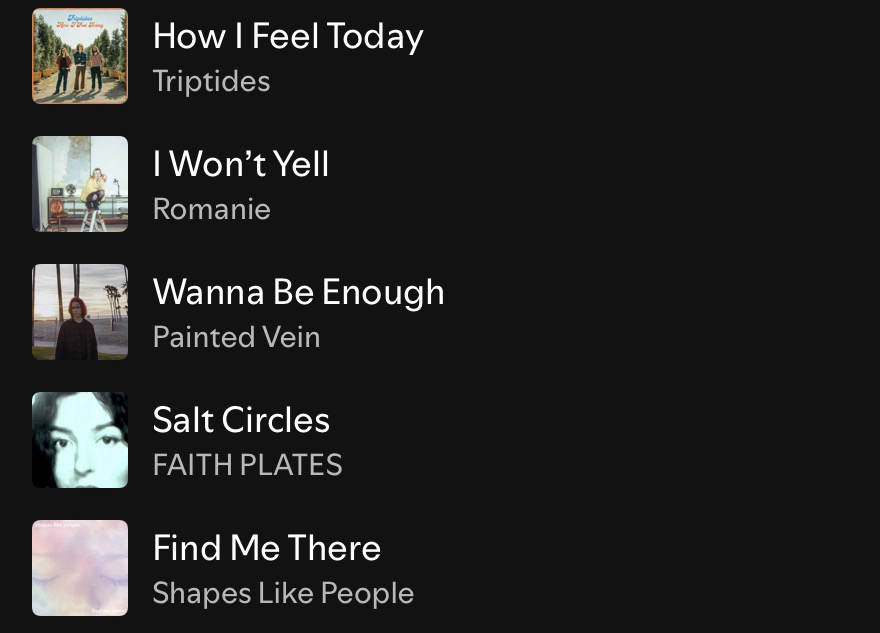Click the Wanna Be Enough cover art
Screen dimensions: 880x633
pos(80,312)
